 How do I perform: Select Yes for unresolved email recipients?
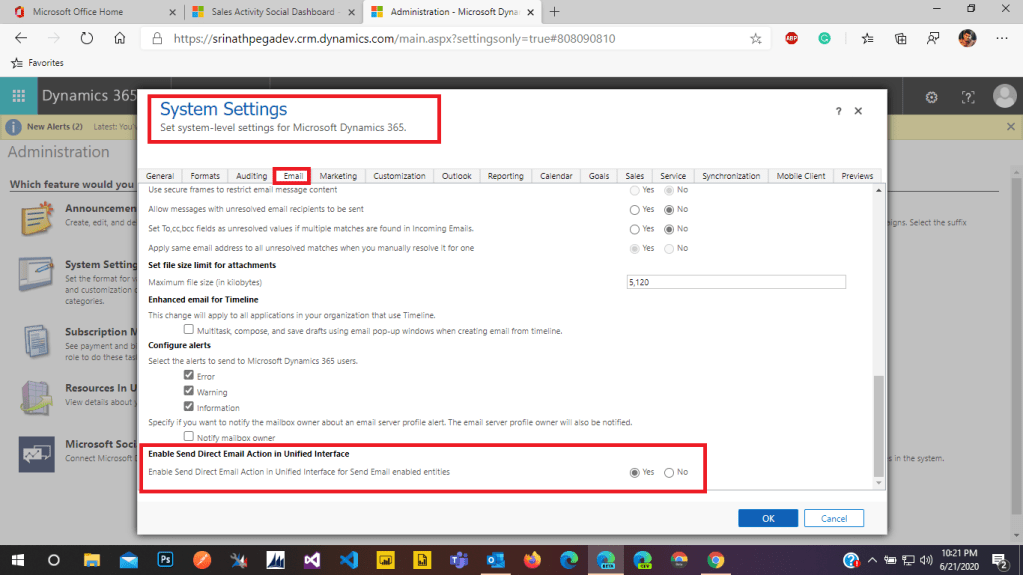point(634,209)
